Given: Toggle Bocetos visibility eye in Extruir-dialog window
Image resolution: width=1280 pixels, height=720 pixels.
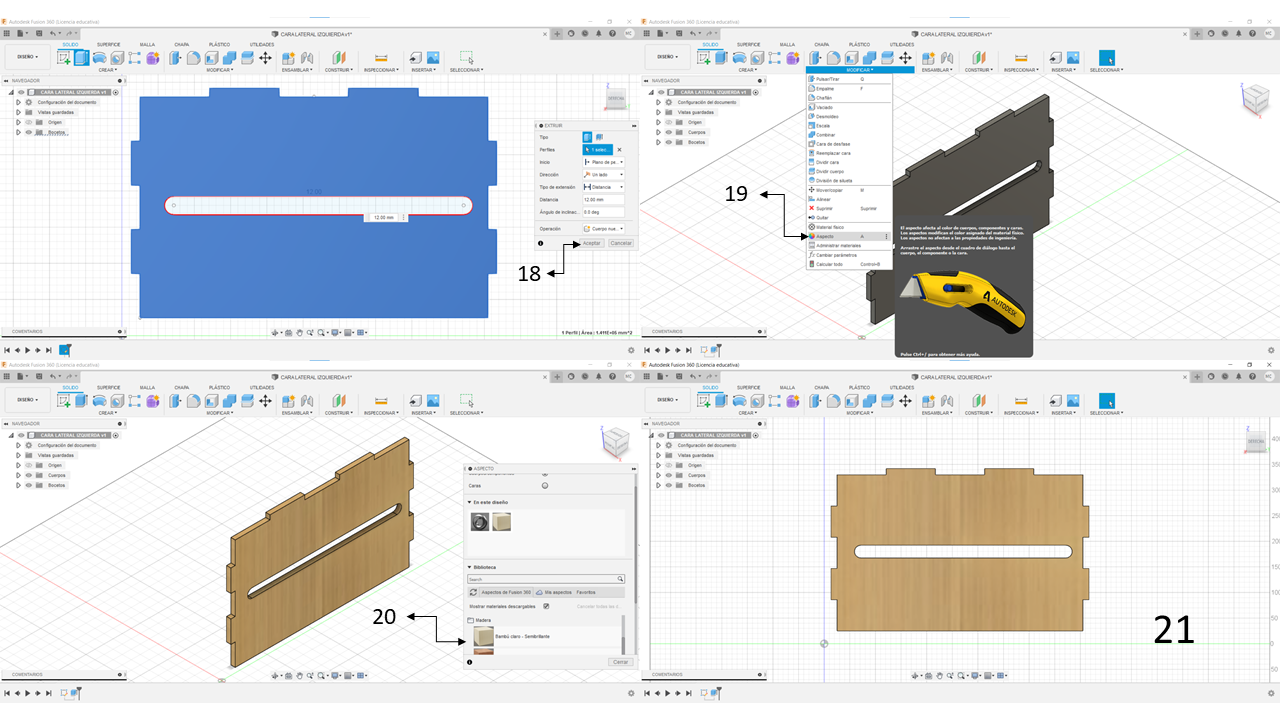Looking at the screenshot, I should 28,132.
